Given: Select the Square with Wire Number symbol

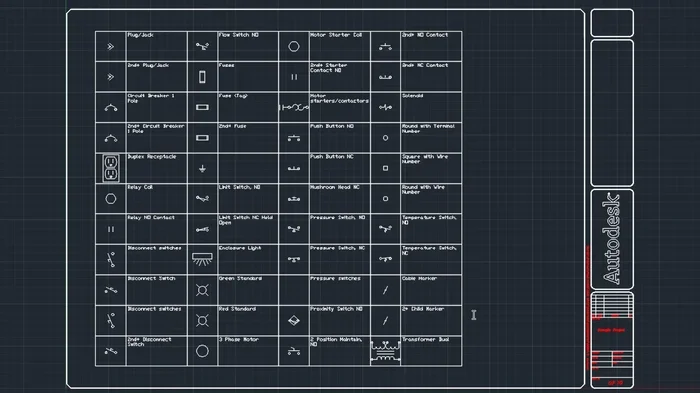Looking at the screenshot, I should pos(385,168).
